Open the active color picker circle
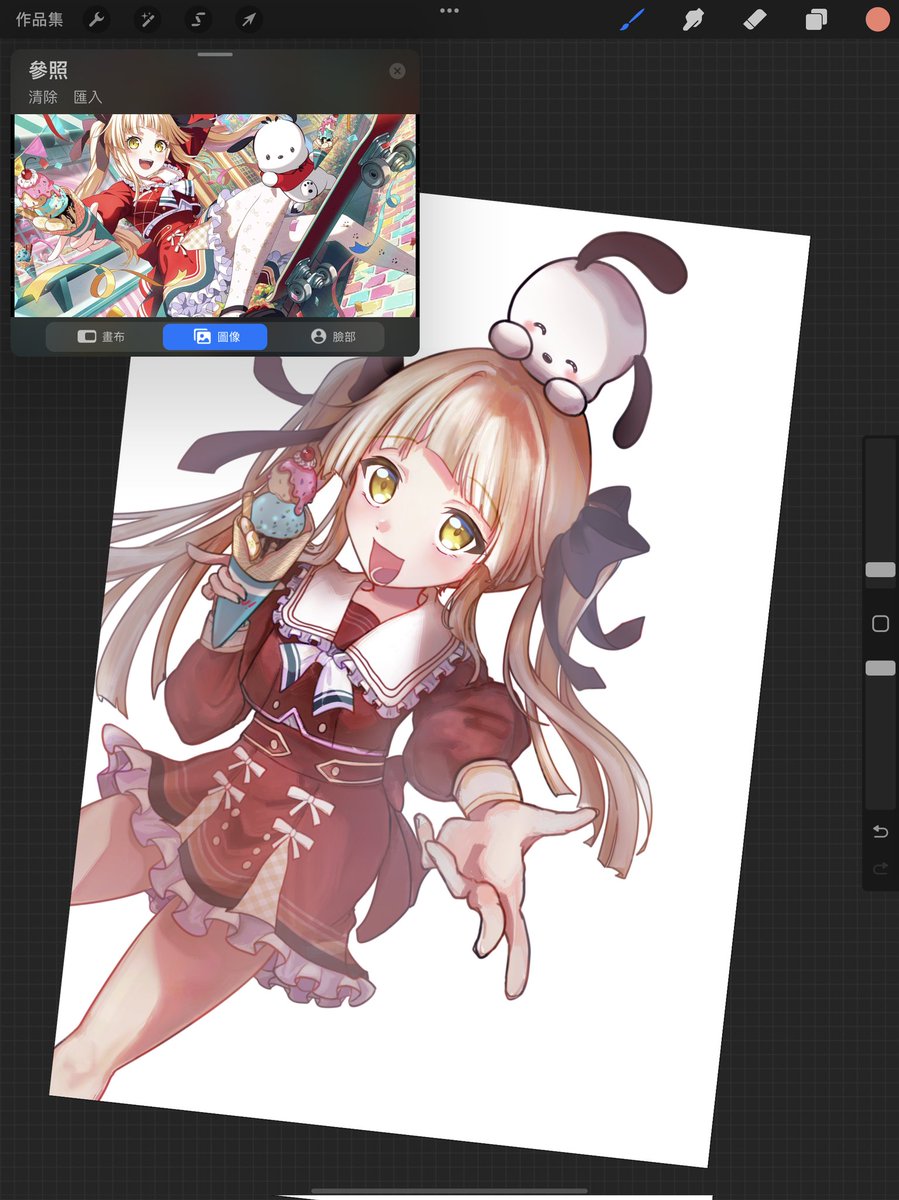 [877, 20]
